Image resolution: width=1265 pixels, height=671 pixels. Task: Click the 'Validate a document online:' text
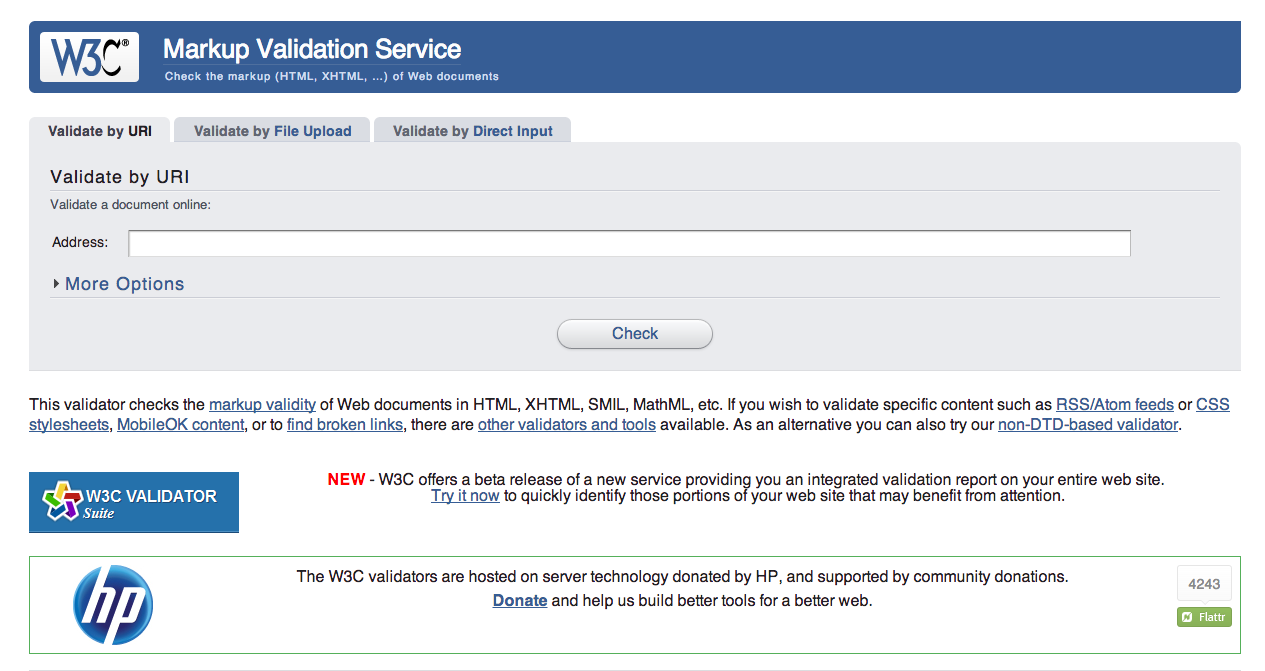click(131, 205)
